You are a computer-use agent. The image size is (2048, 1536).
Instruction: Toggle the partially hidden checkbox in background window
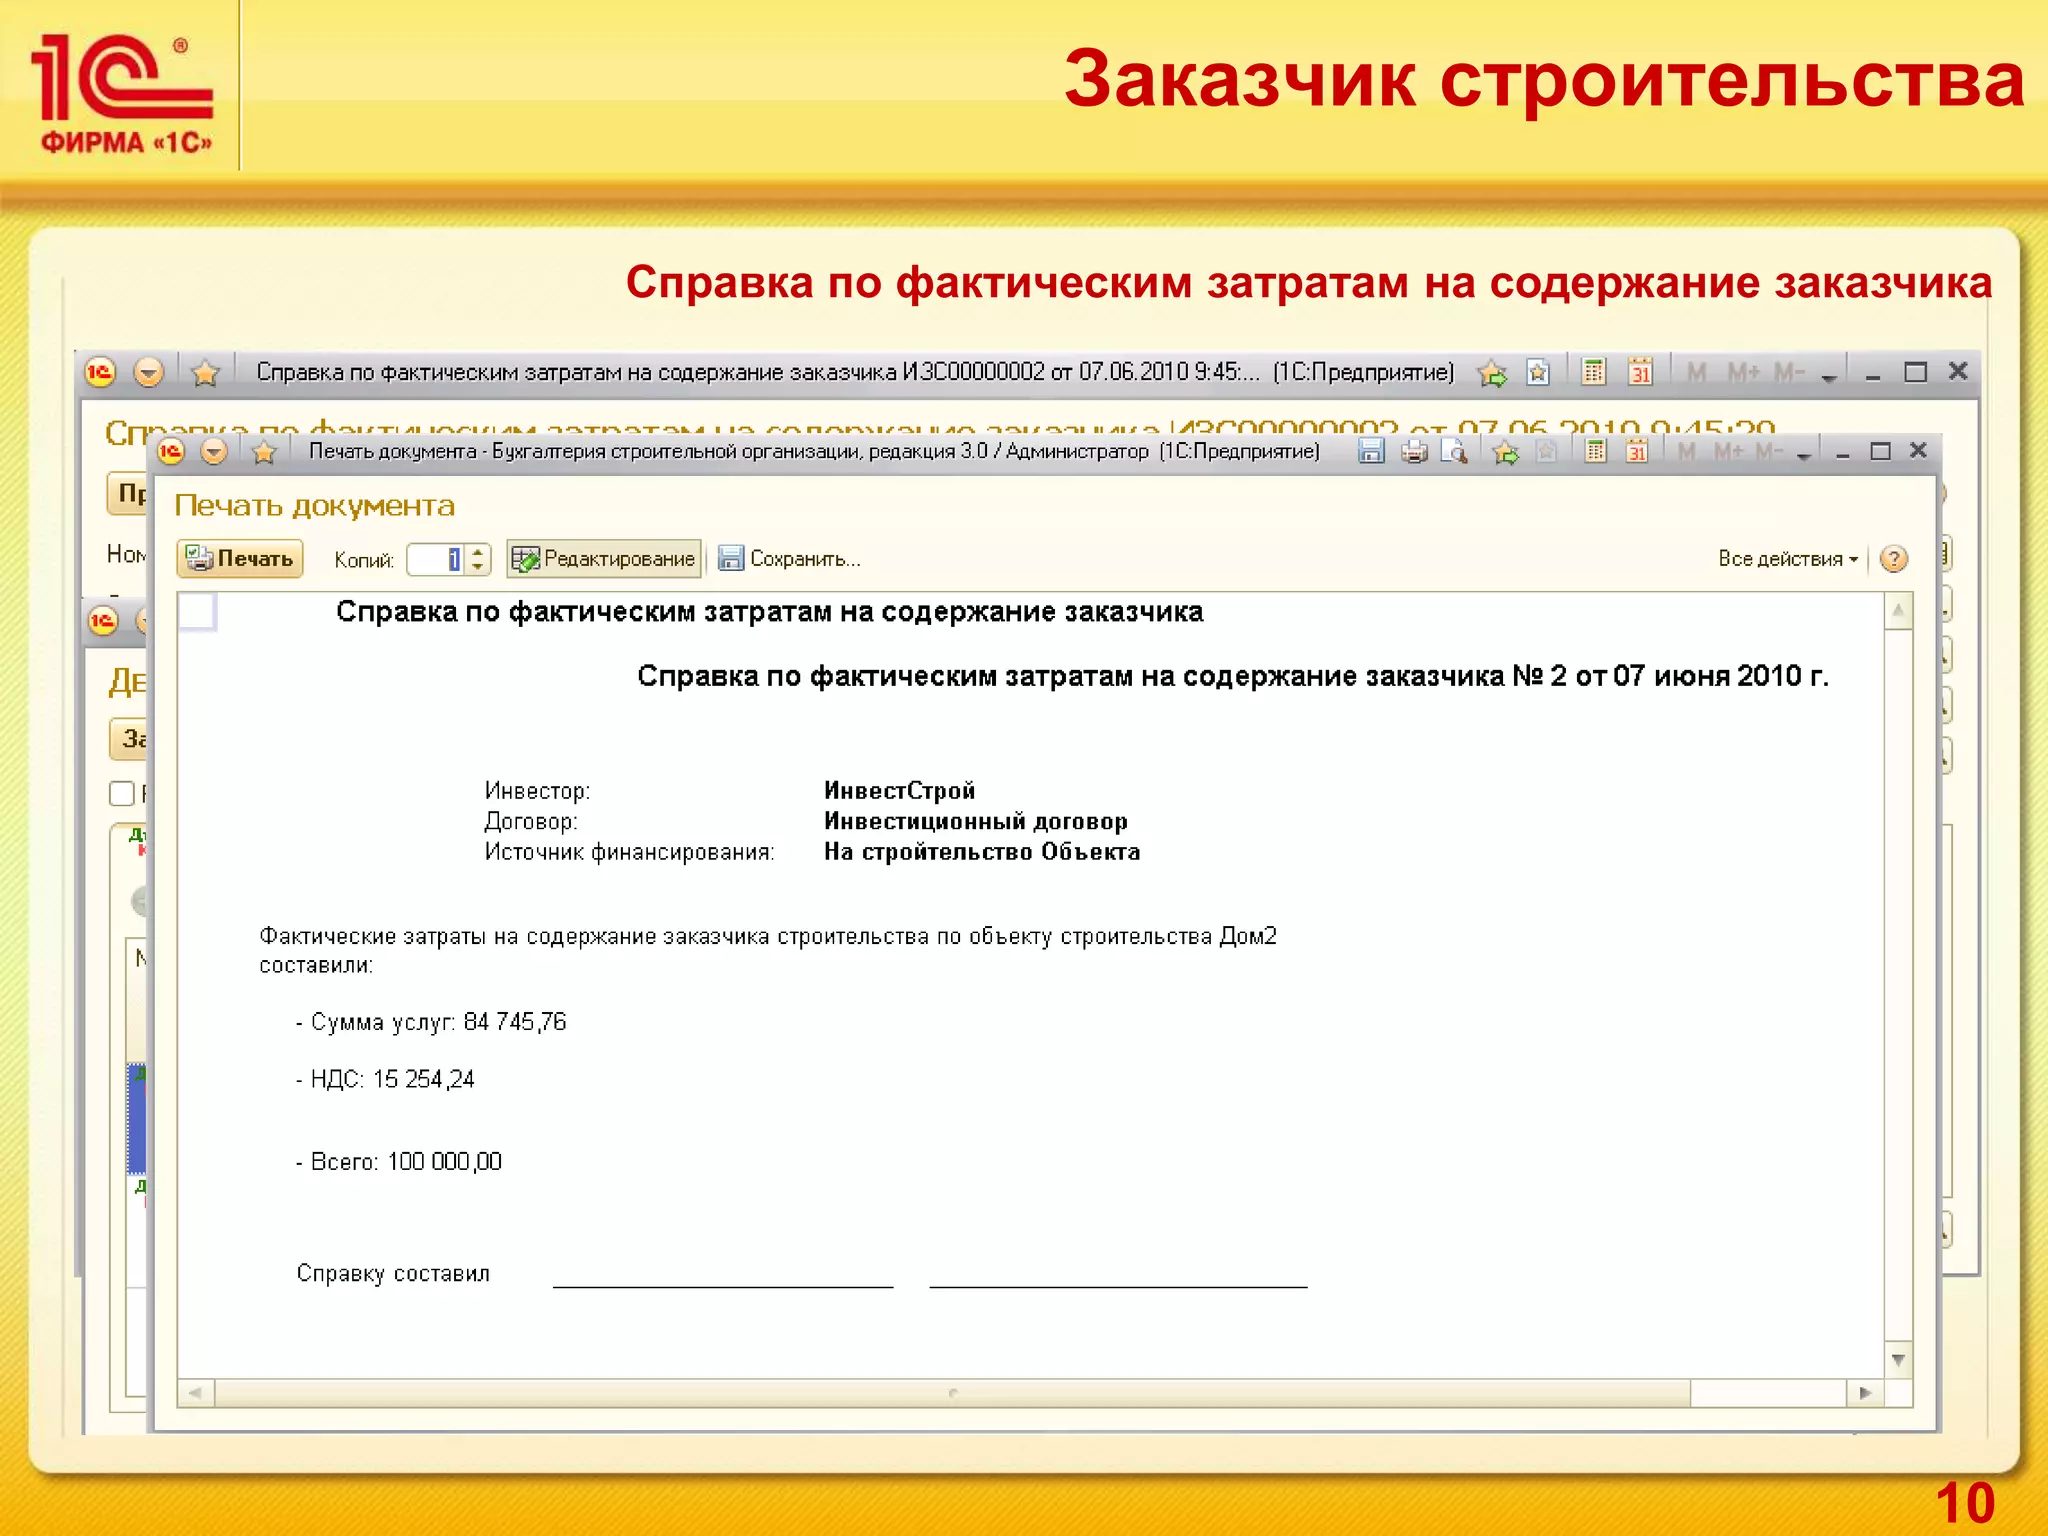122,793
